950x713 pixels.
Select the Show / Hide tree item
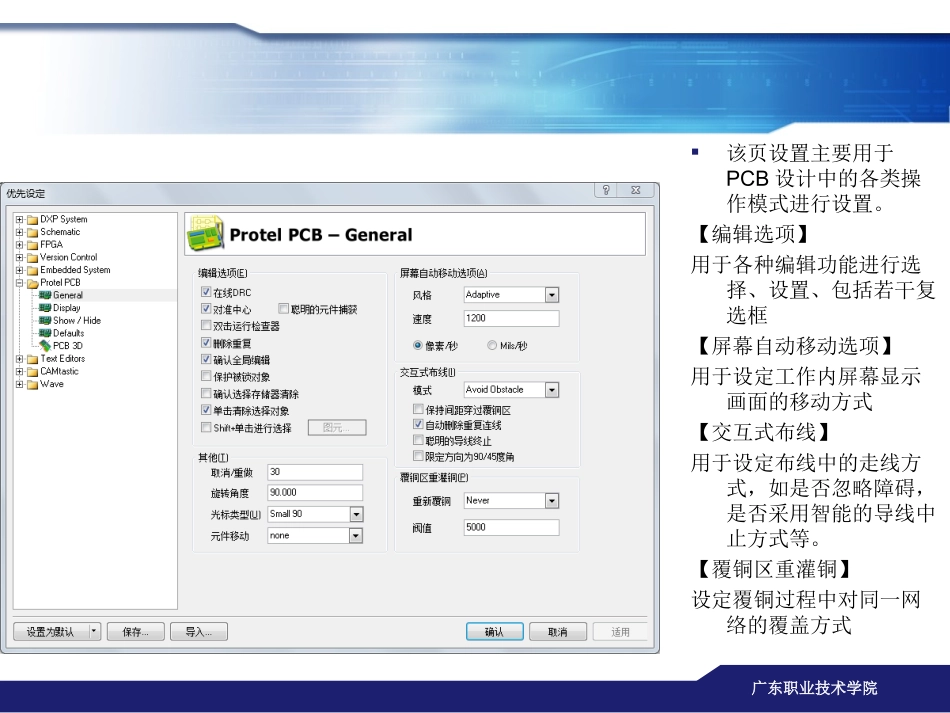77,320
